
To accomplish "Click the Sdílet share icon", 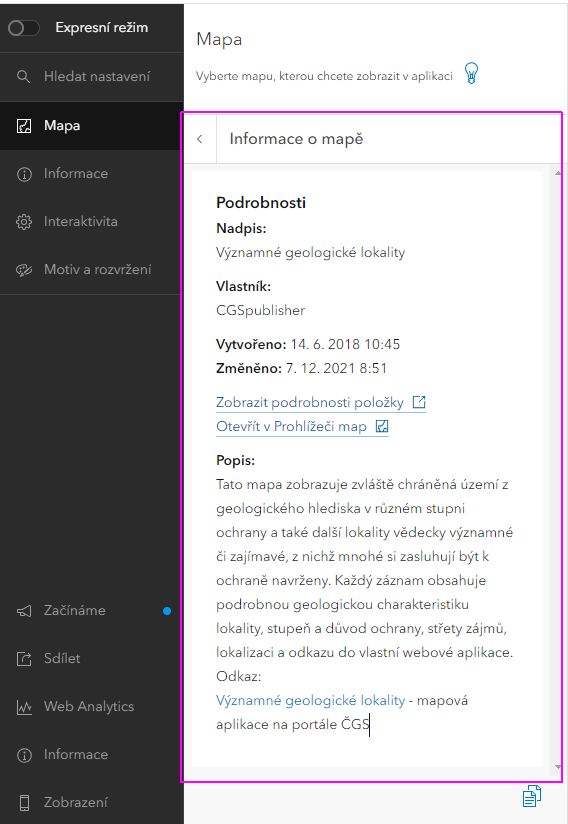I will point(24,659).
